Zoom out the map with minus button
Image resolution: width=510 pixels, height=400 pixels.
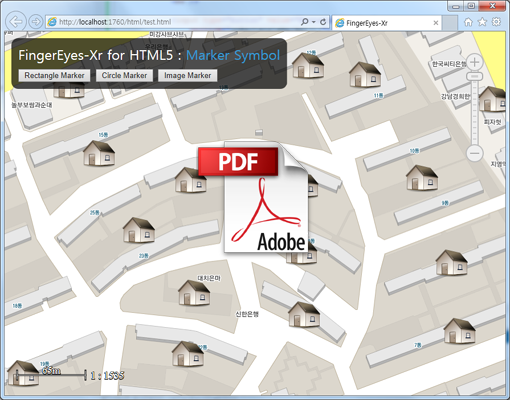click(475, 154)
